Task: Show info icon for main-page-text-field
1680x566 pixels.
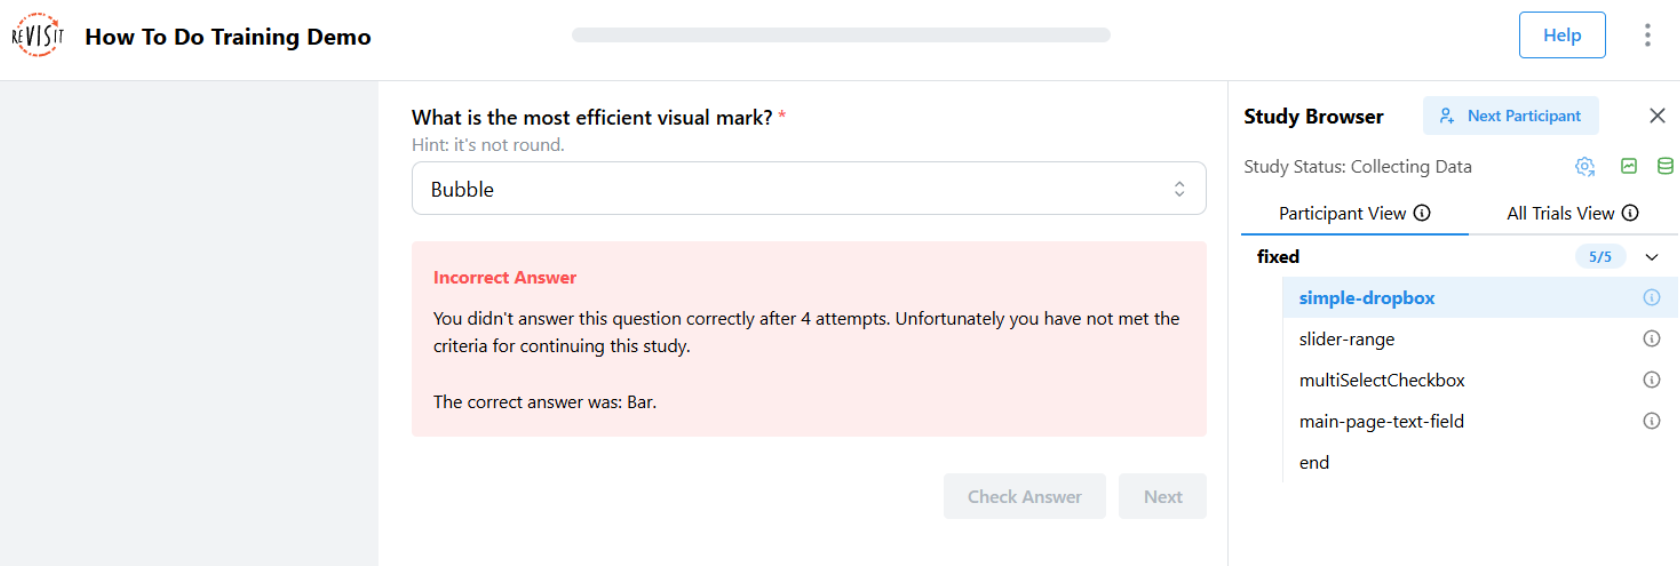Action: coord(1651,421)
